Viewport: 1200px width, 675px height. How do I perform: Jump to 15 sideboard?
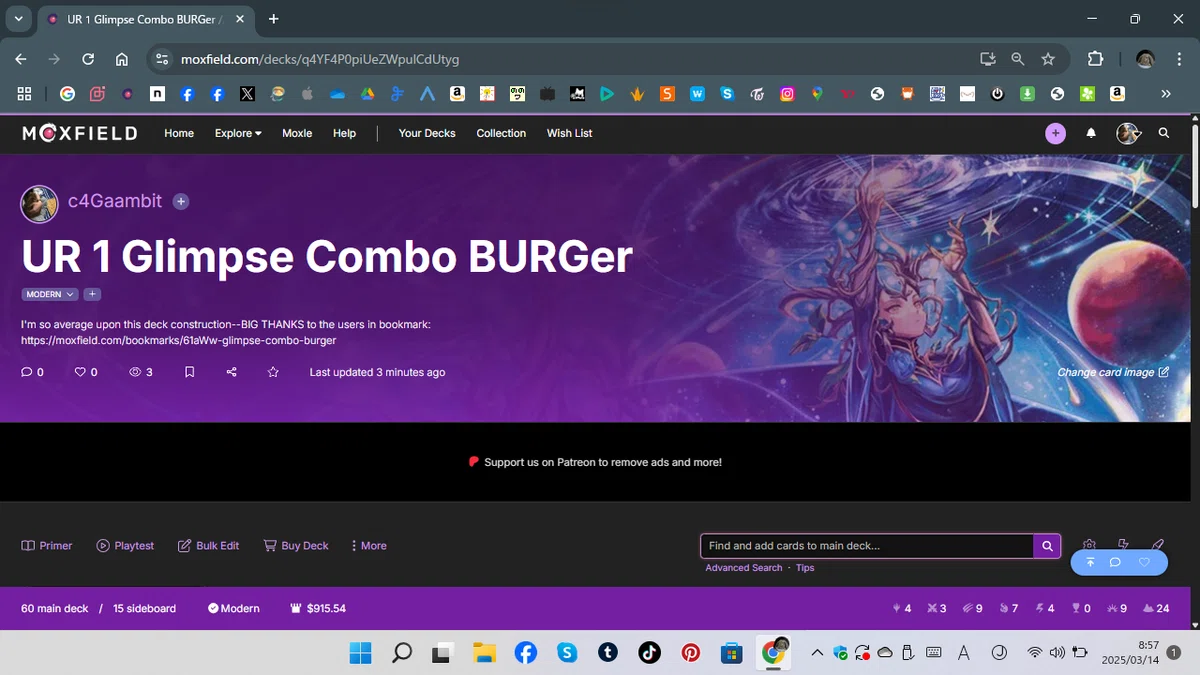click(x=144, y=608)
